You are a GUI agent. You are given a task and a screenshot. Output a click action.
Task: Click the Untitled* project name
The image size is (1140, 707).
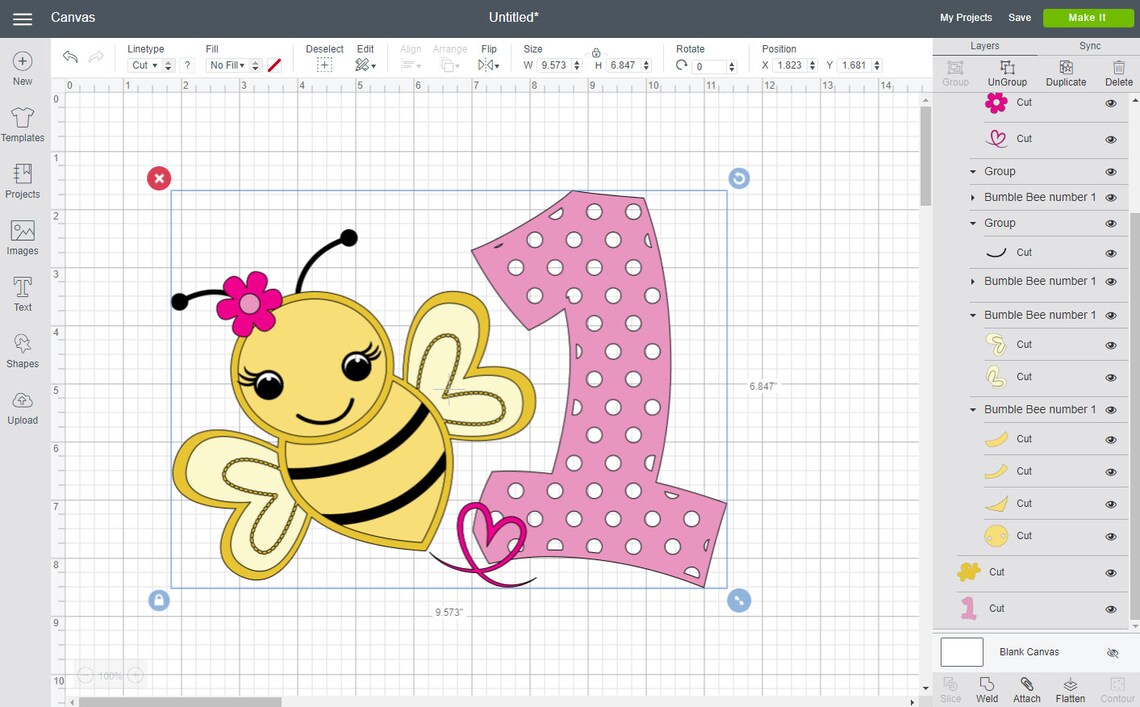coord(513,17)
